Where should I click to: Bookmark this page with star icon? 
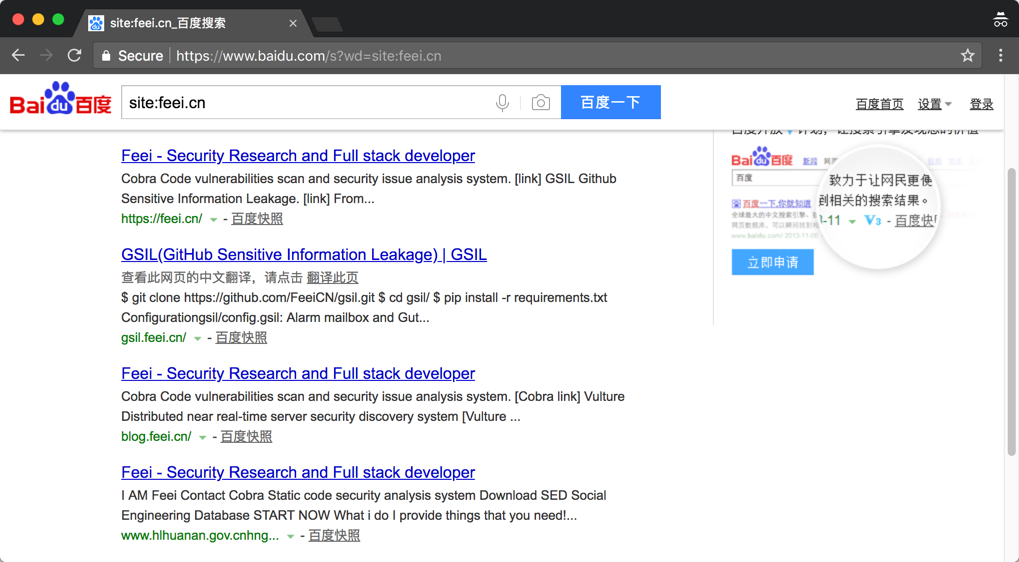coord(967,56)
